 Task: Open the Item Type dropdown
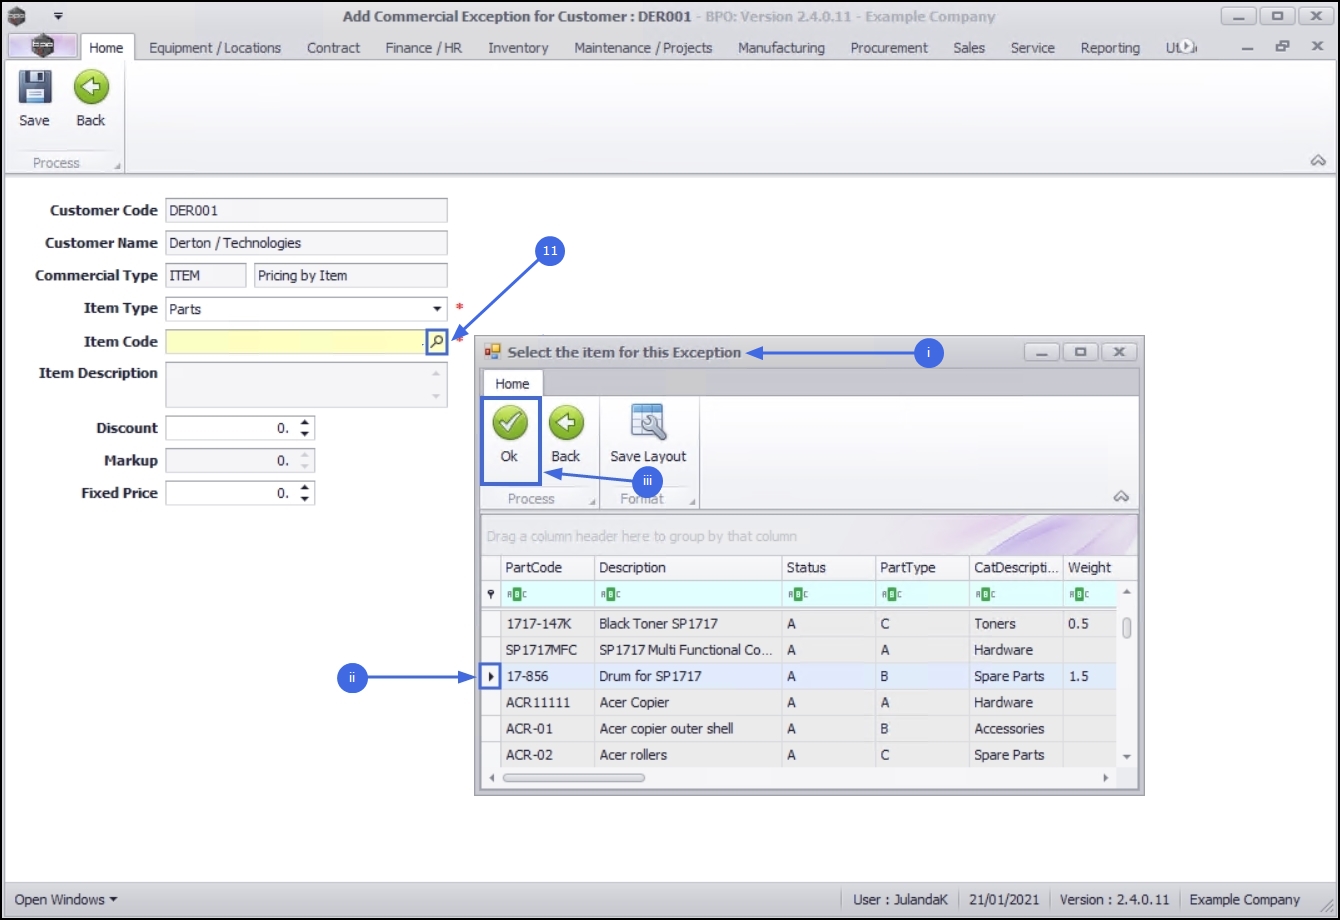[437, 309]
